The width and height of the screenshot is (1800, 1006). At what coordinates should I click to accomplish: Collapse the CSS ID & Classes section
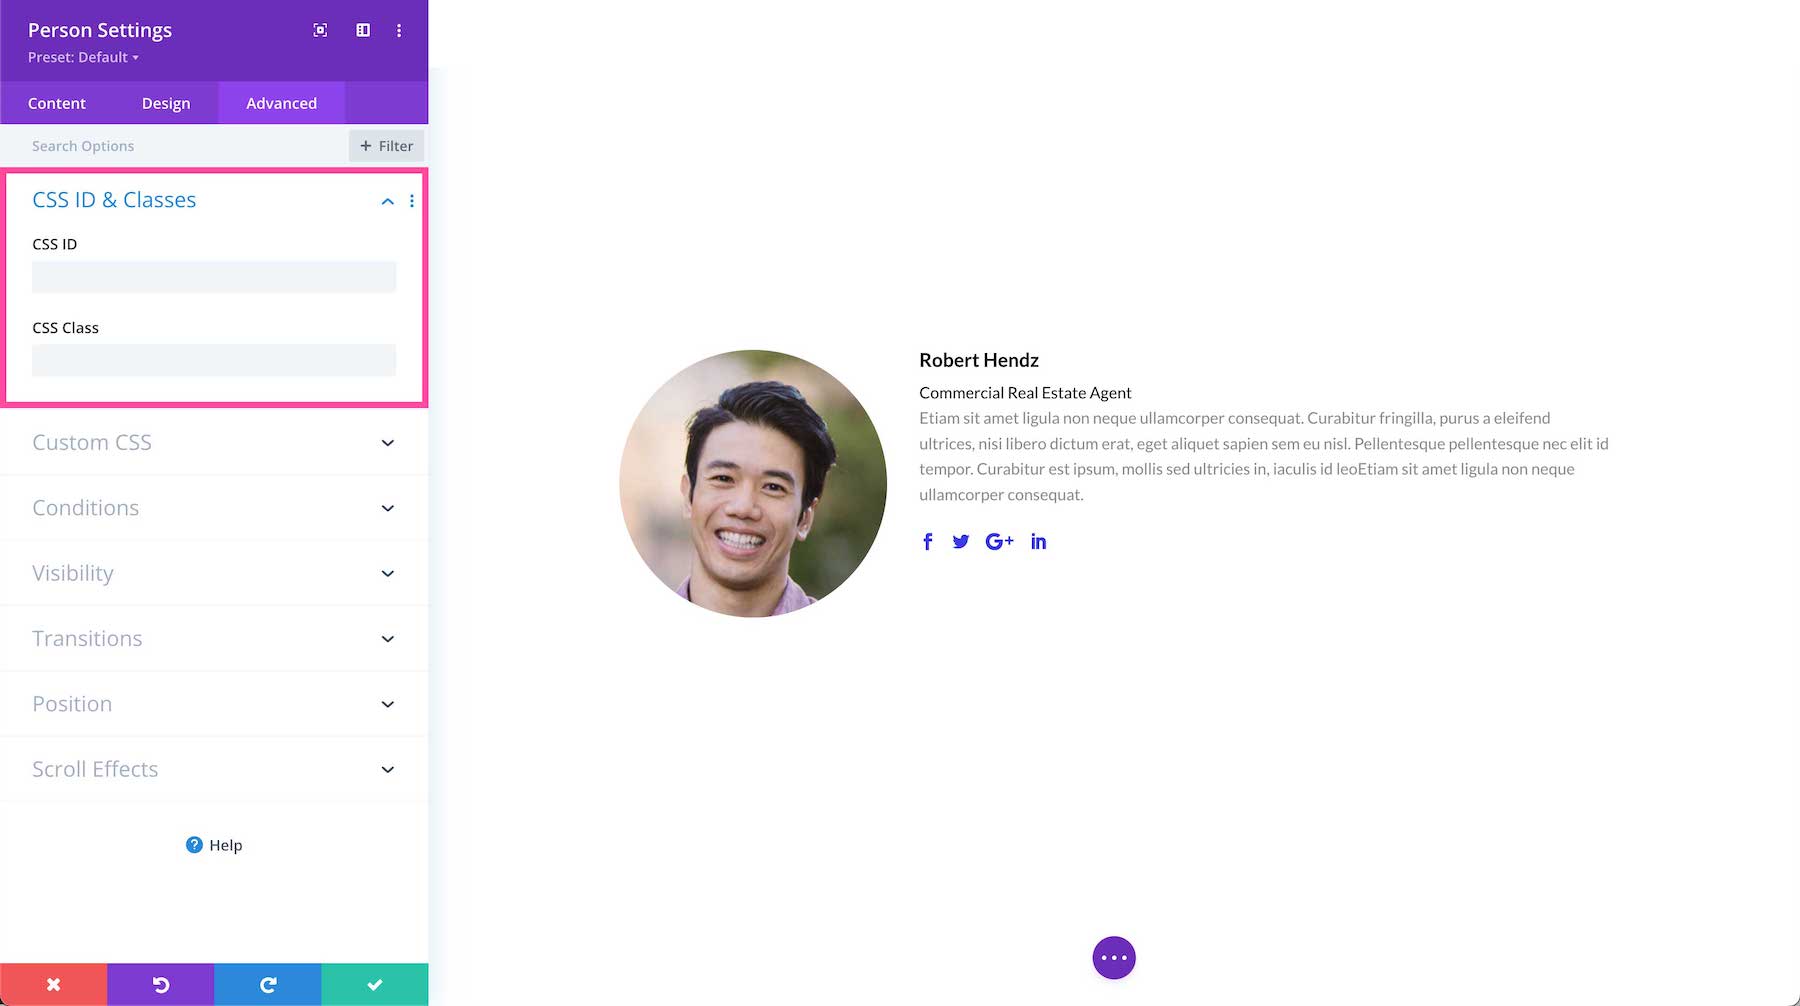tap(387, 201)
